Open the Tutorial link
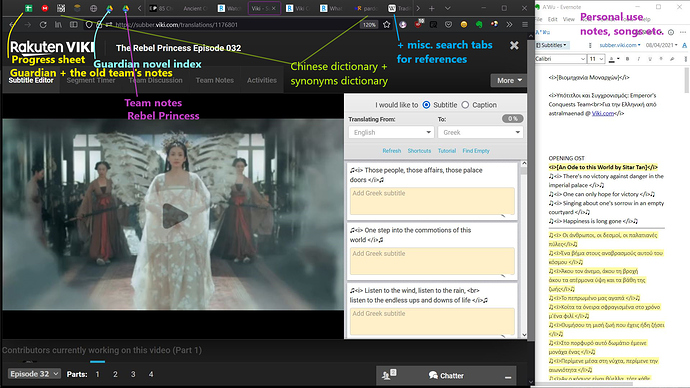 [x=447, y=150]
